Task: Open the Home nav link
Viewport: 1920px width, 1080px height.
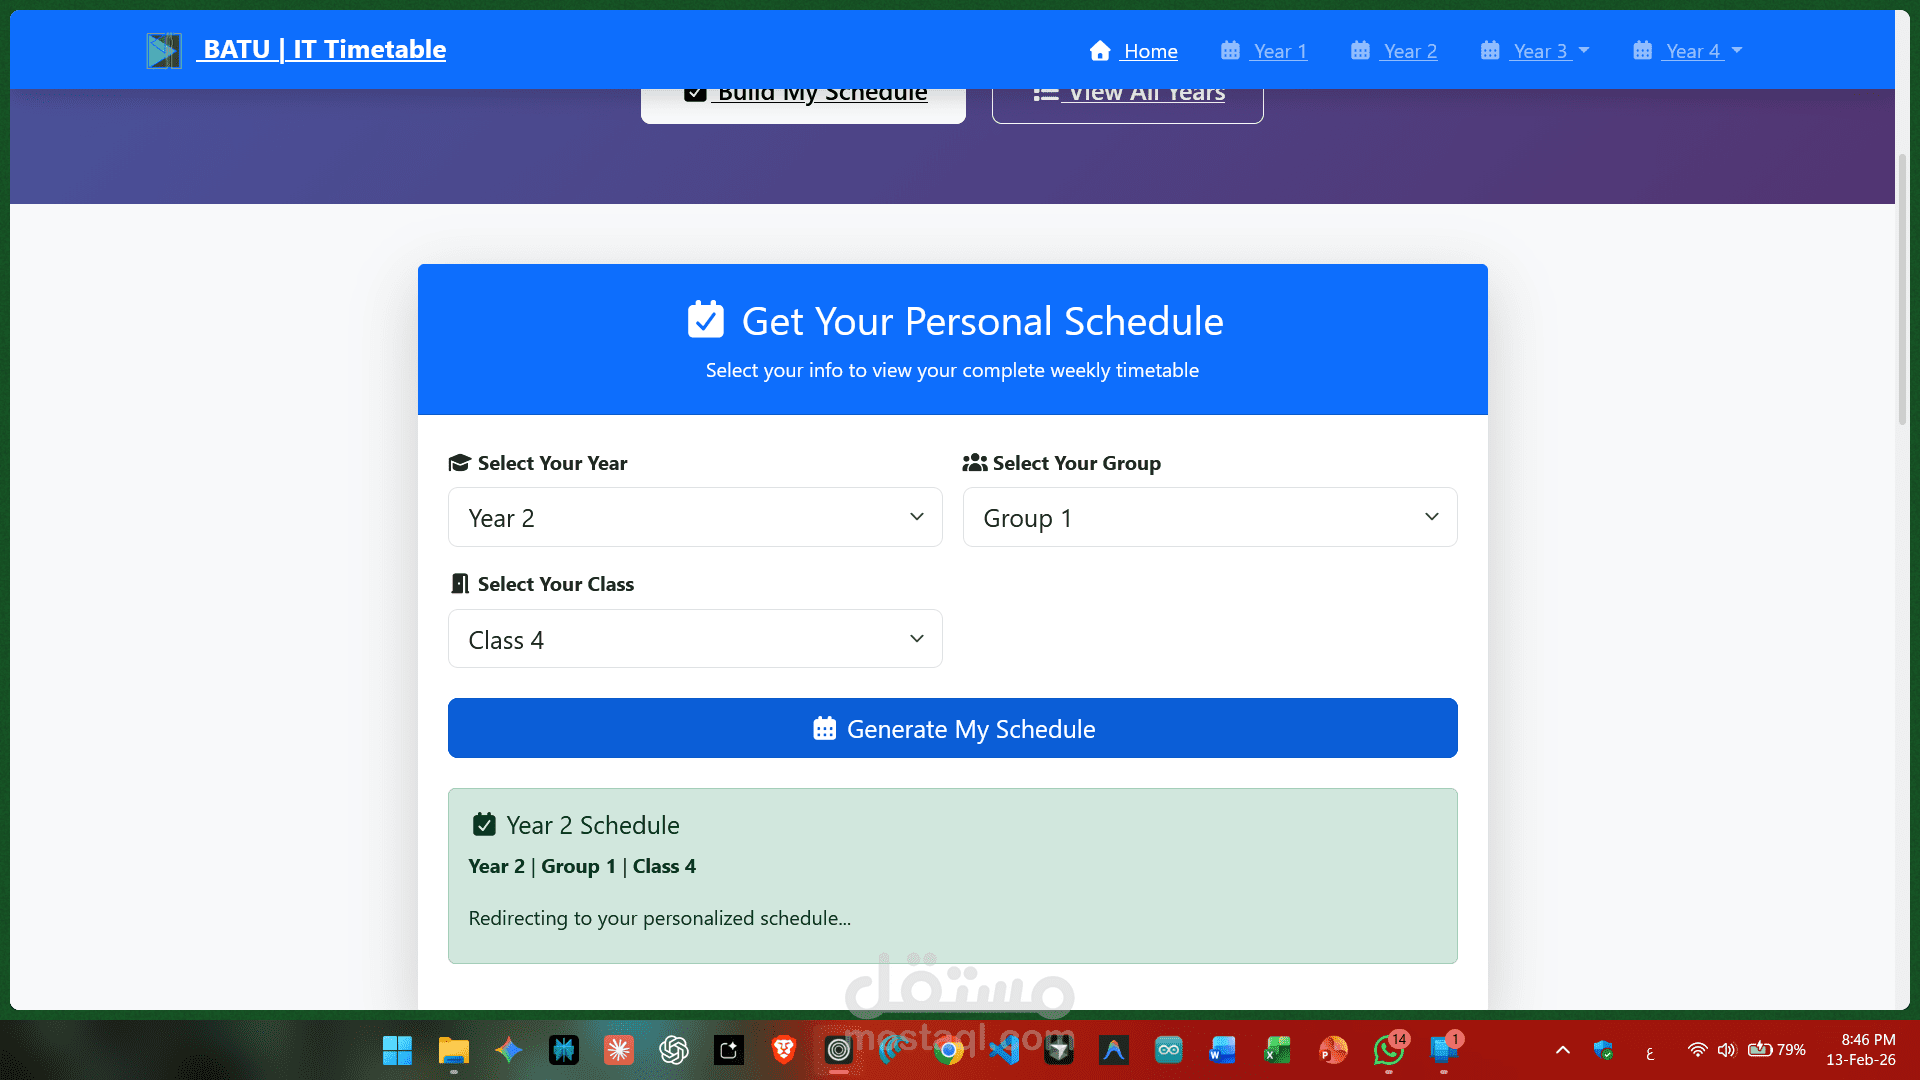Action: (1134, 51)
